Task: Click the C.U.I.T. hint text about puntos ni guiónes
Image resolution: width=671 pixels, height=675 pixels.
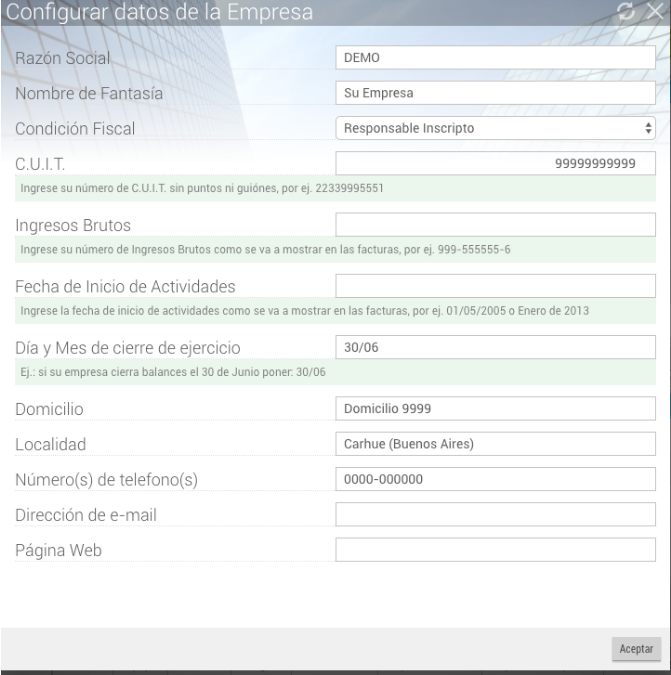Action: click(202, 188)
